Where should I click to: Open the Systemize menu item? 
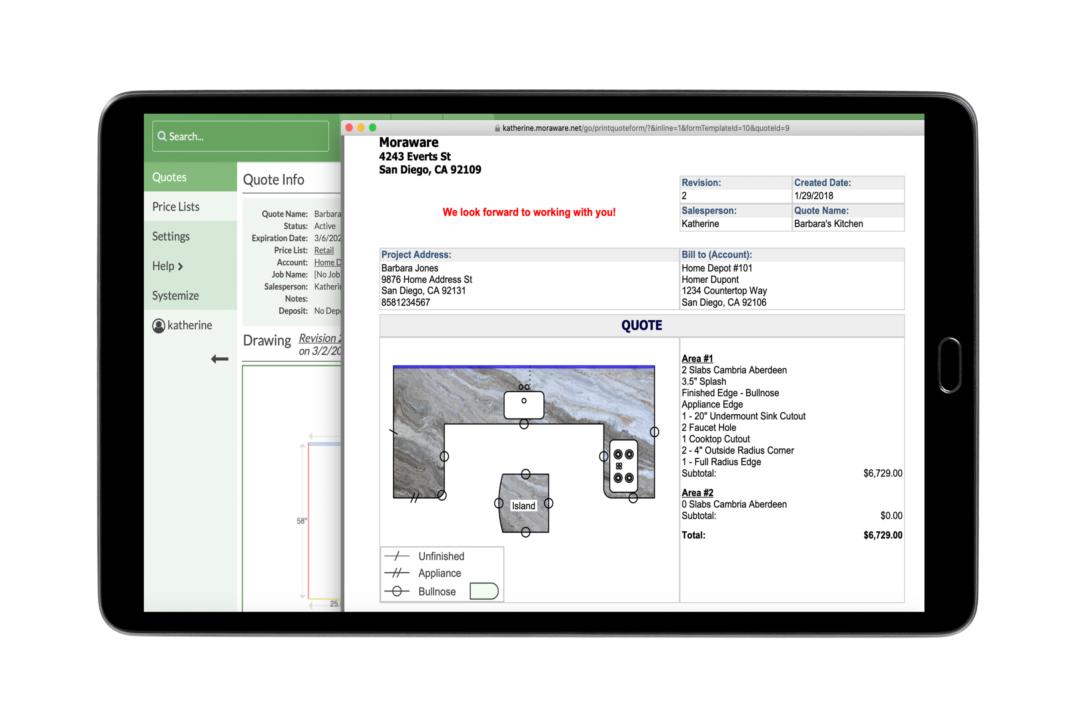[x=190, y=296]
